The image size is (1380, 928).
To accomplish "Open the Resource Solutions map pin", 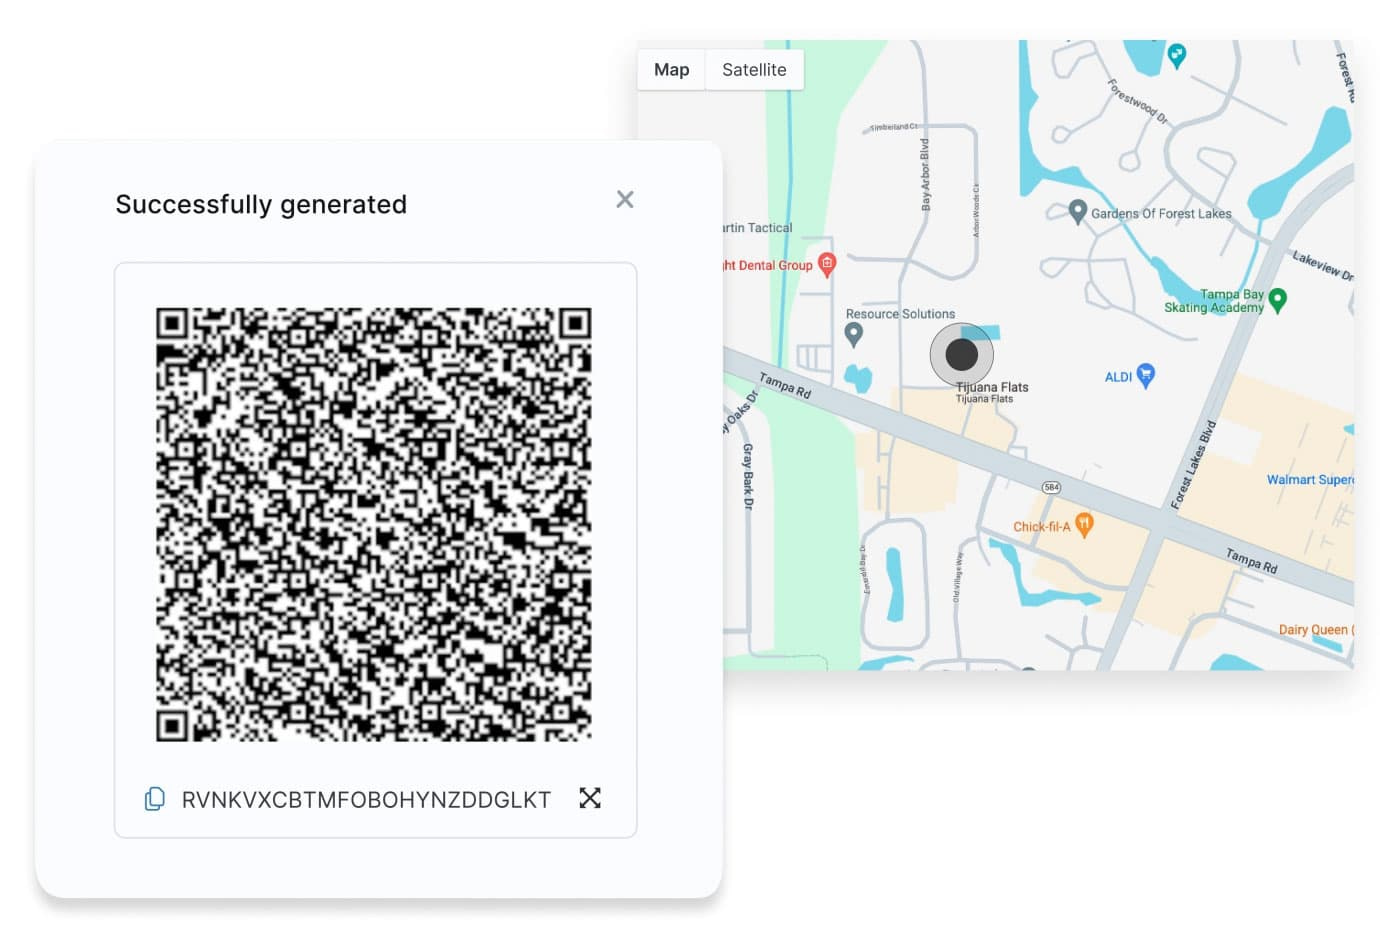I will pos(853,334).
